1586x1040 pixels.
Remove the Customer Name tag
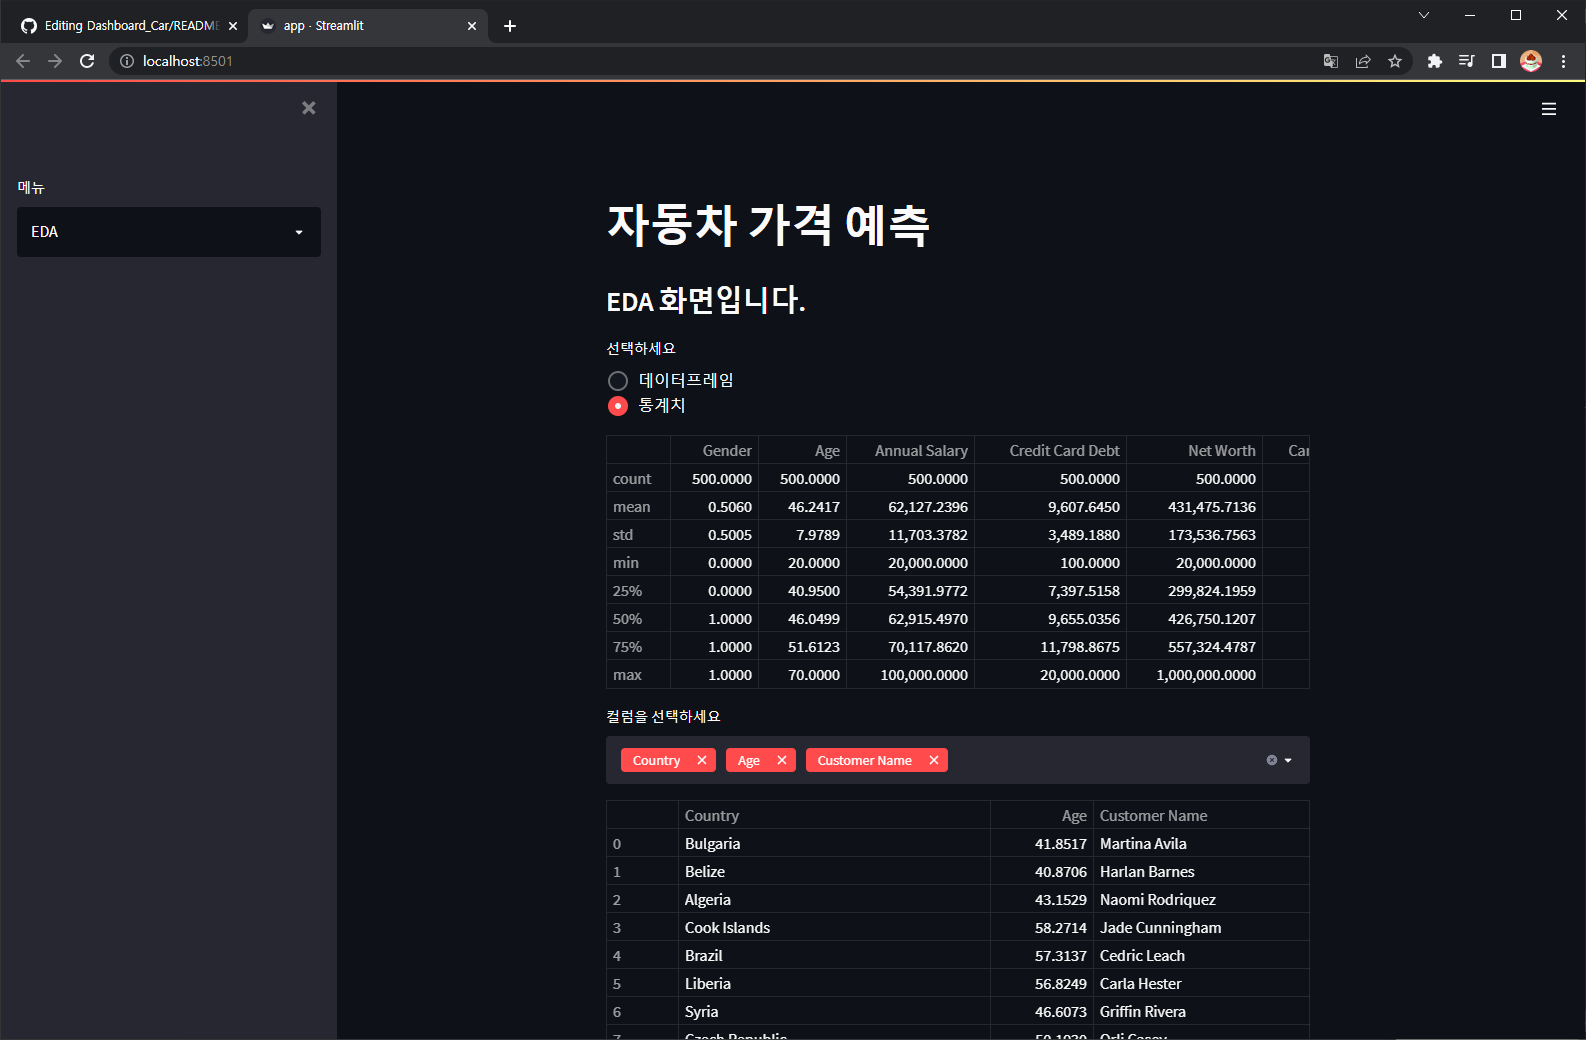point(934,760)
